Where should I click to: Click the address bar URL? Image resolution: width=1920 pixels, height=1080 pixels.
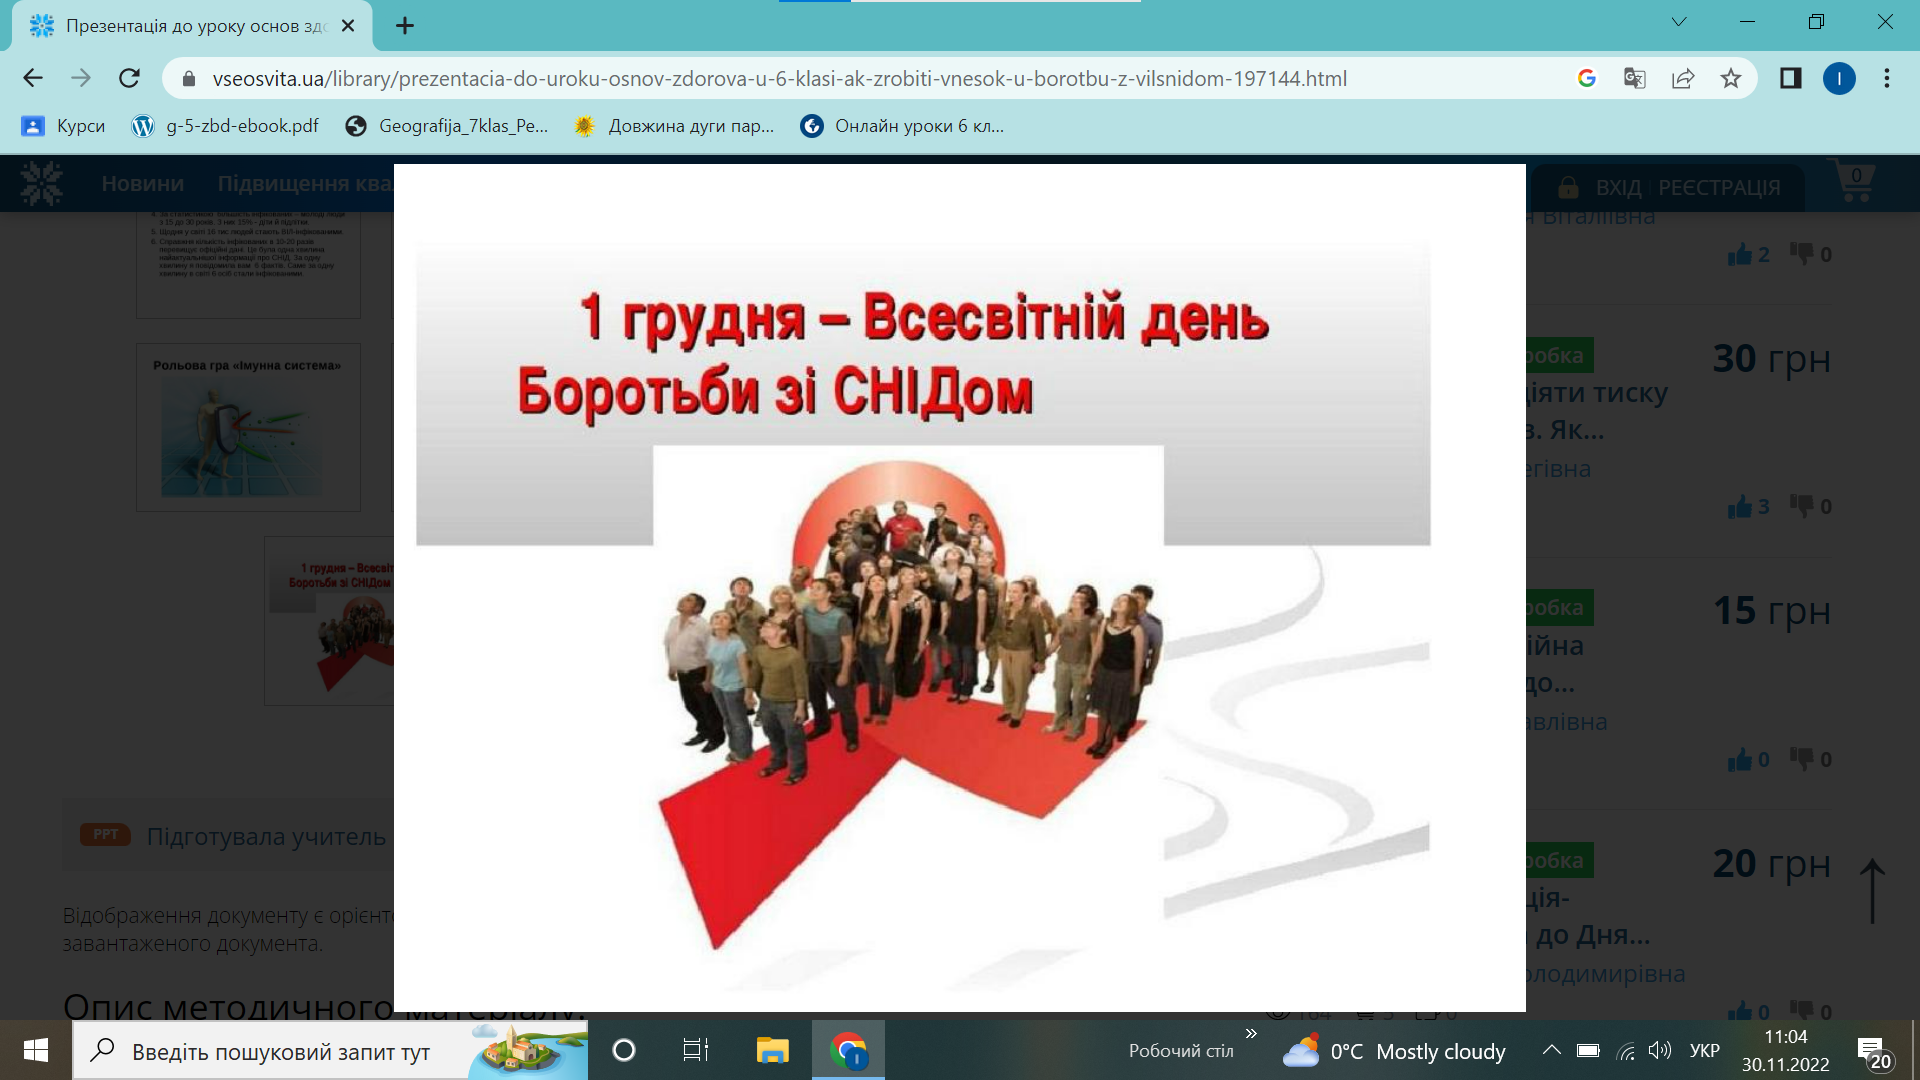click(x=779, y=78)
